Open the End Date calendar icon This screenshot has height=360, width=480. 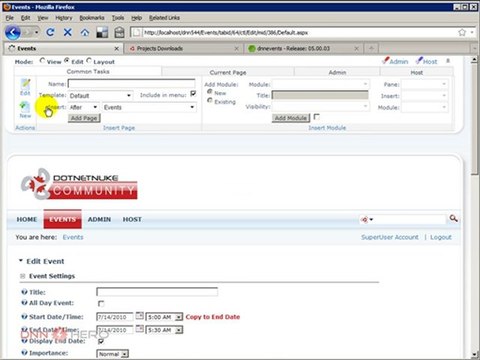click(140, 329)
